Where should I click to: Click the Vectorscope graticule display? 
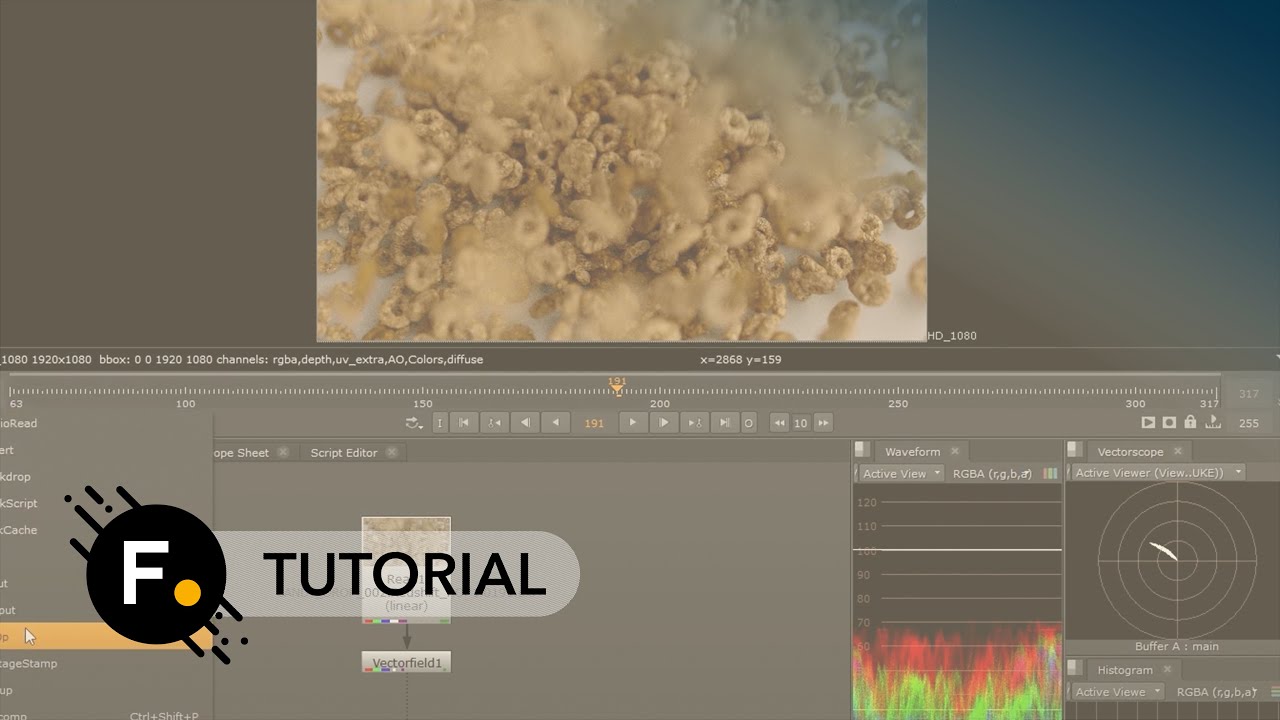click(x=1176, y=560)
